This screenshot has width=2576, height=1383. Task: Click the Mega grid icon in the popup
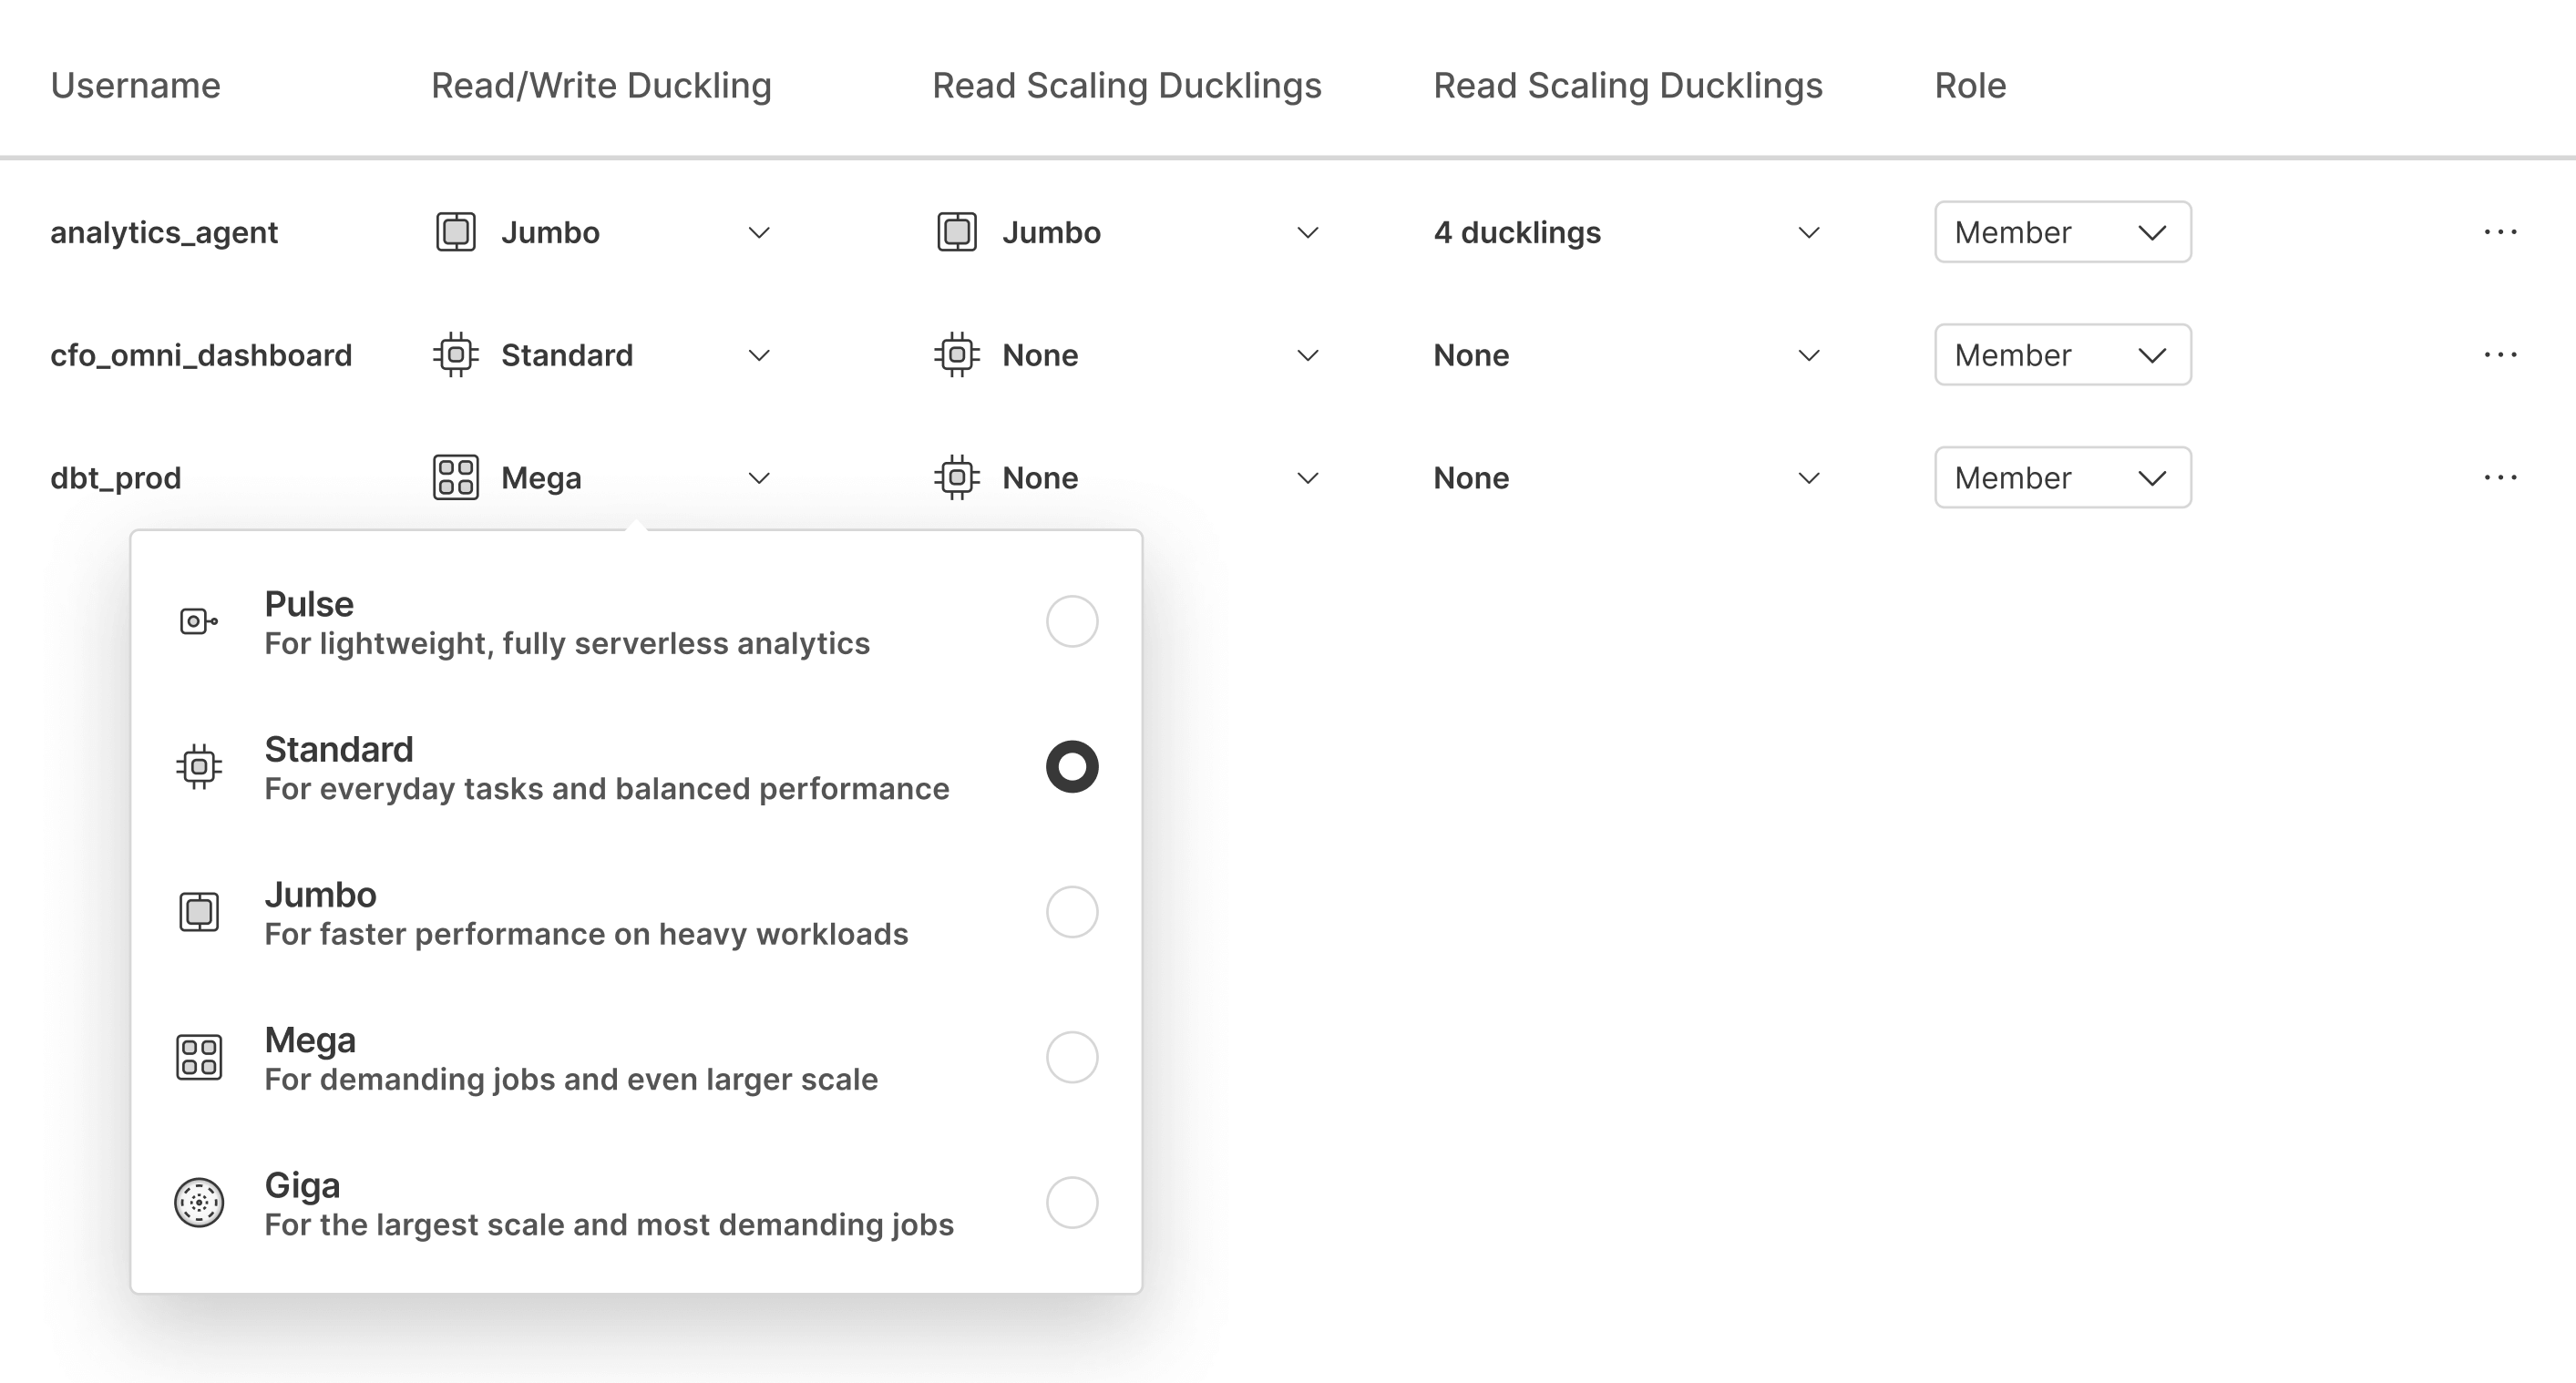click(199, 1057)
